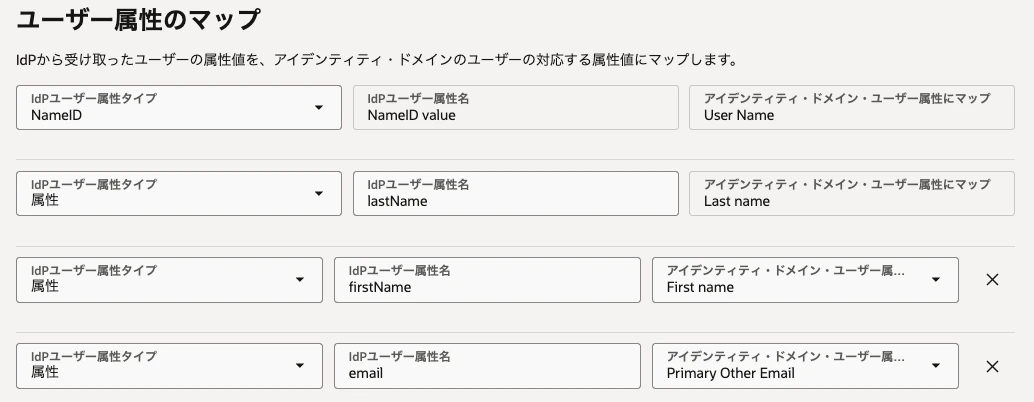Open the 属性 type dropdown for email row
Image resolution: width=1034 pixels, height=402 pixels.
169,366
